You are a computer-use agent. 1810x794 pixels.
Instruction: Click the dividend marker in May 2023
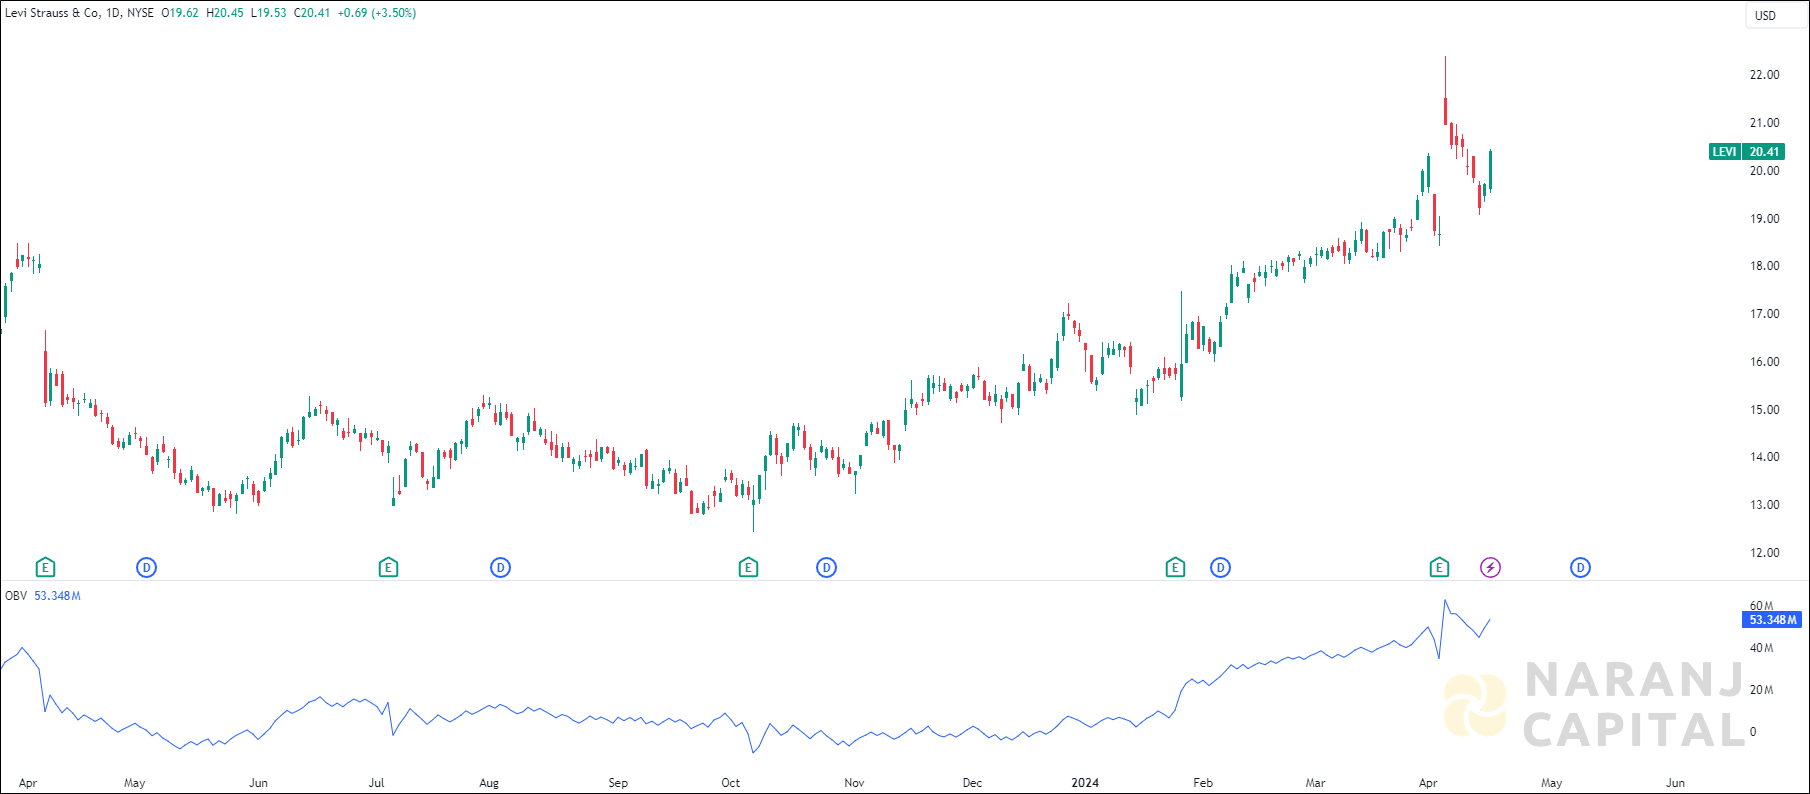click(146, 568)
